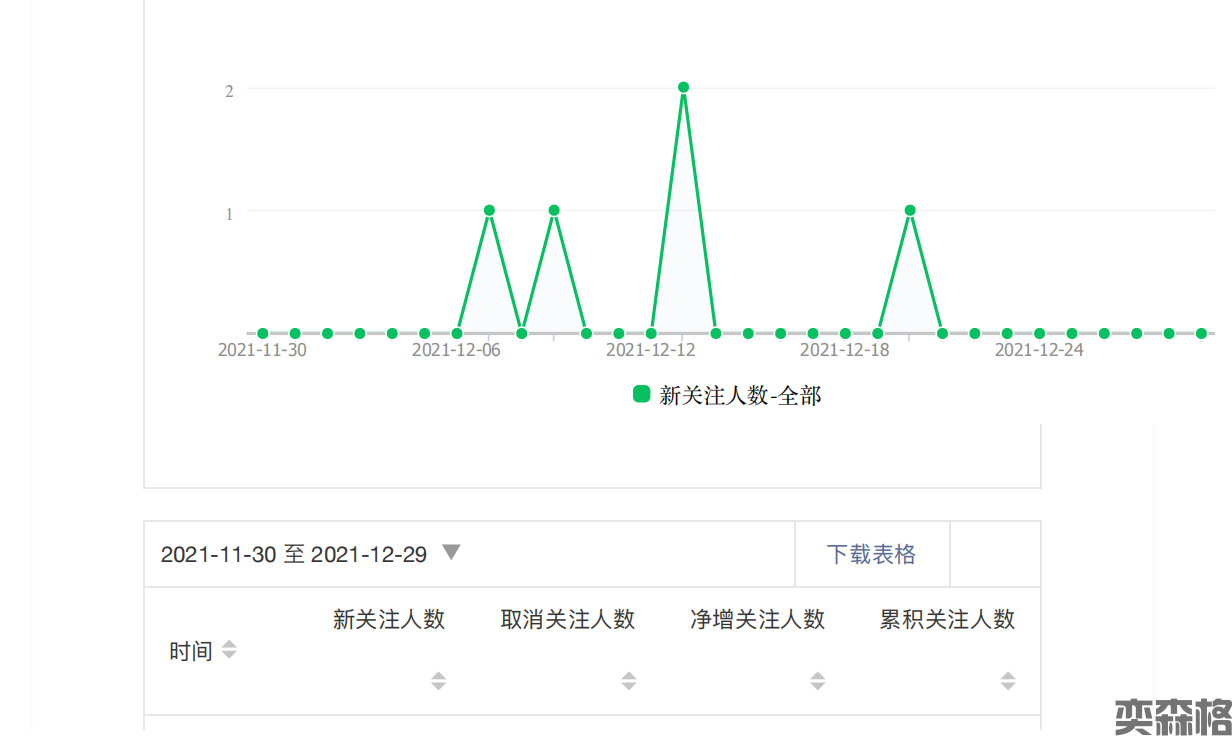The width and height of the screenshot is (1232, 736).
Task: Select the first peak data point after 2021-12-06
Action: 489,211
